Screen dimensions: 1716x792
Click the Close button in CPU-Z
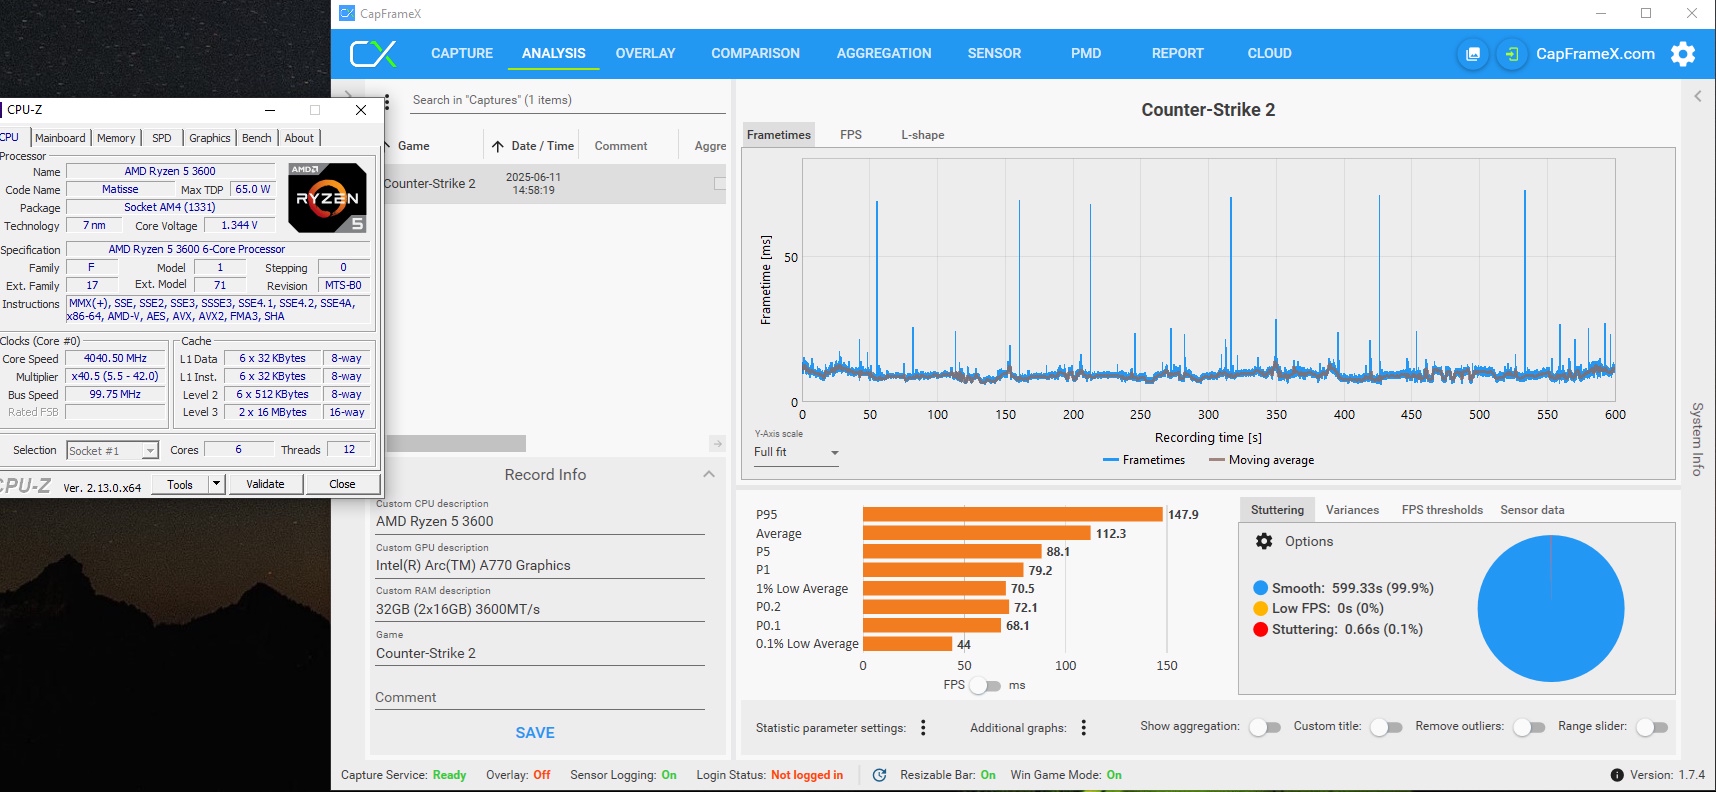[342, 484]
